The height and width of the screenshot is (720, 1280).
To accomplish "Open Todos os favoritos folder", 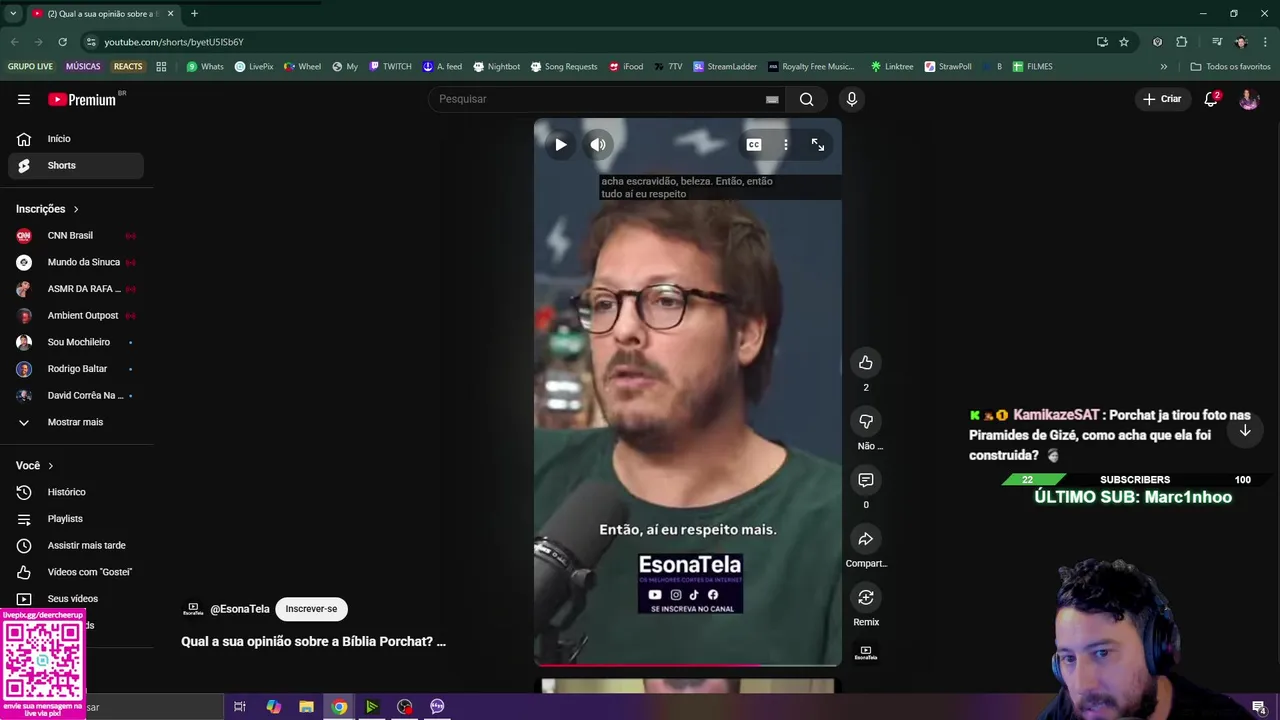I will point(1230,66).
